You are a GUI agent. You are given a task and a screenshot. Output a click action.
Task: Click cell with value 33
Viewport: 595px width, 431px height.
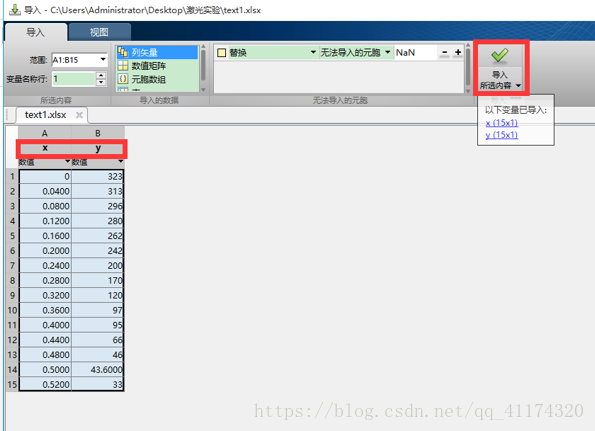(x=98, y=384)
